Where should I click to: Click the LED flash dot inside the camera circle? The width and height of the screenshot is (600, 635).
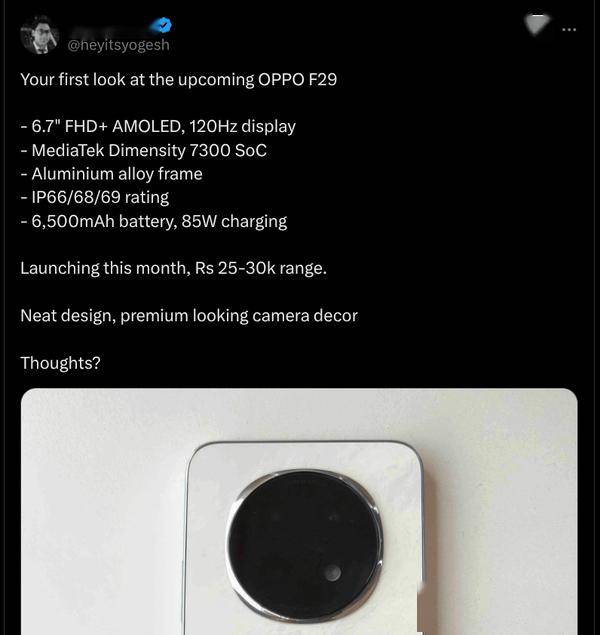tap(332, 573)
